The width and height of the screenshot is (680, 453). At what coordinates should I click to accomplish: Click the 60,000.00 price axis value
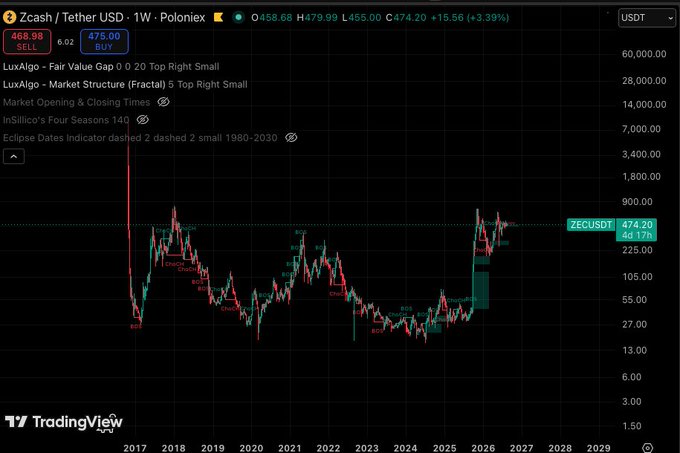point(644,54)
